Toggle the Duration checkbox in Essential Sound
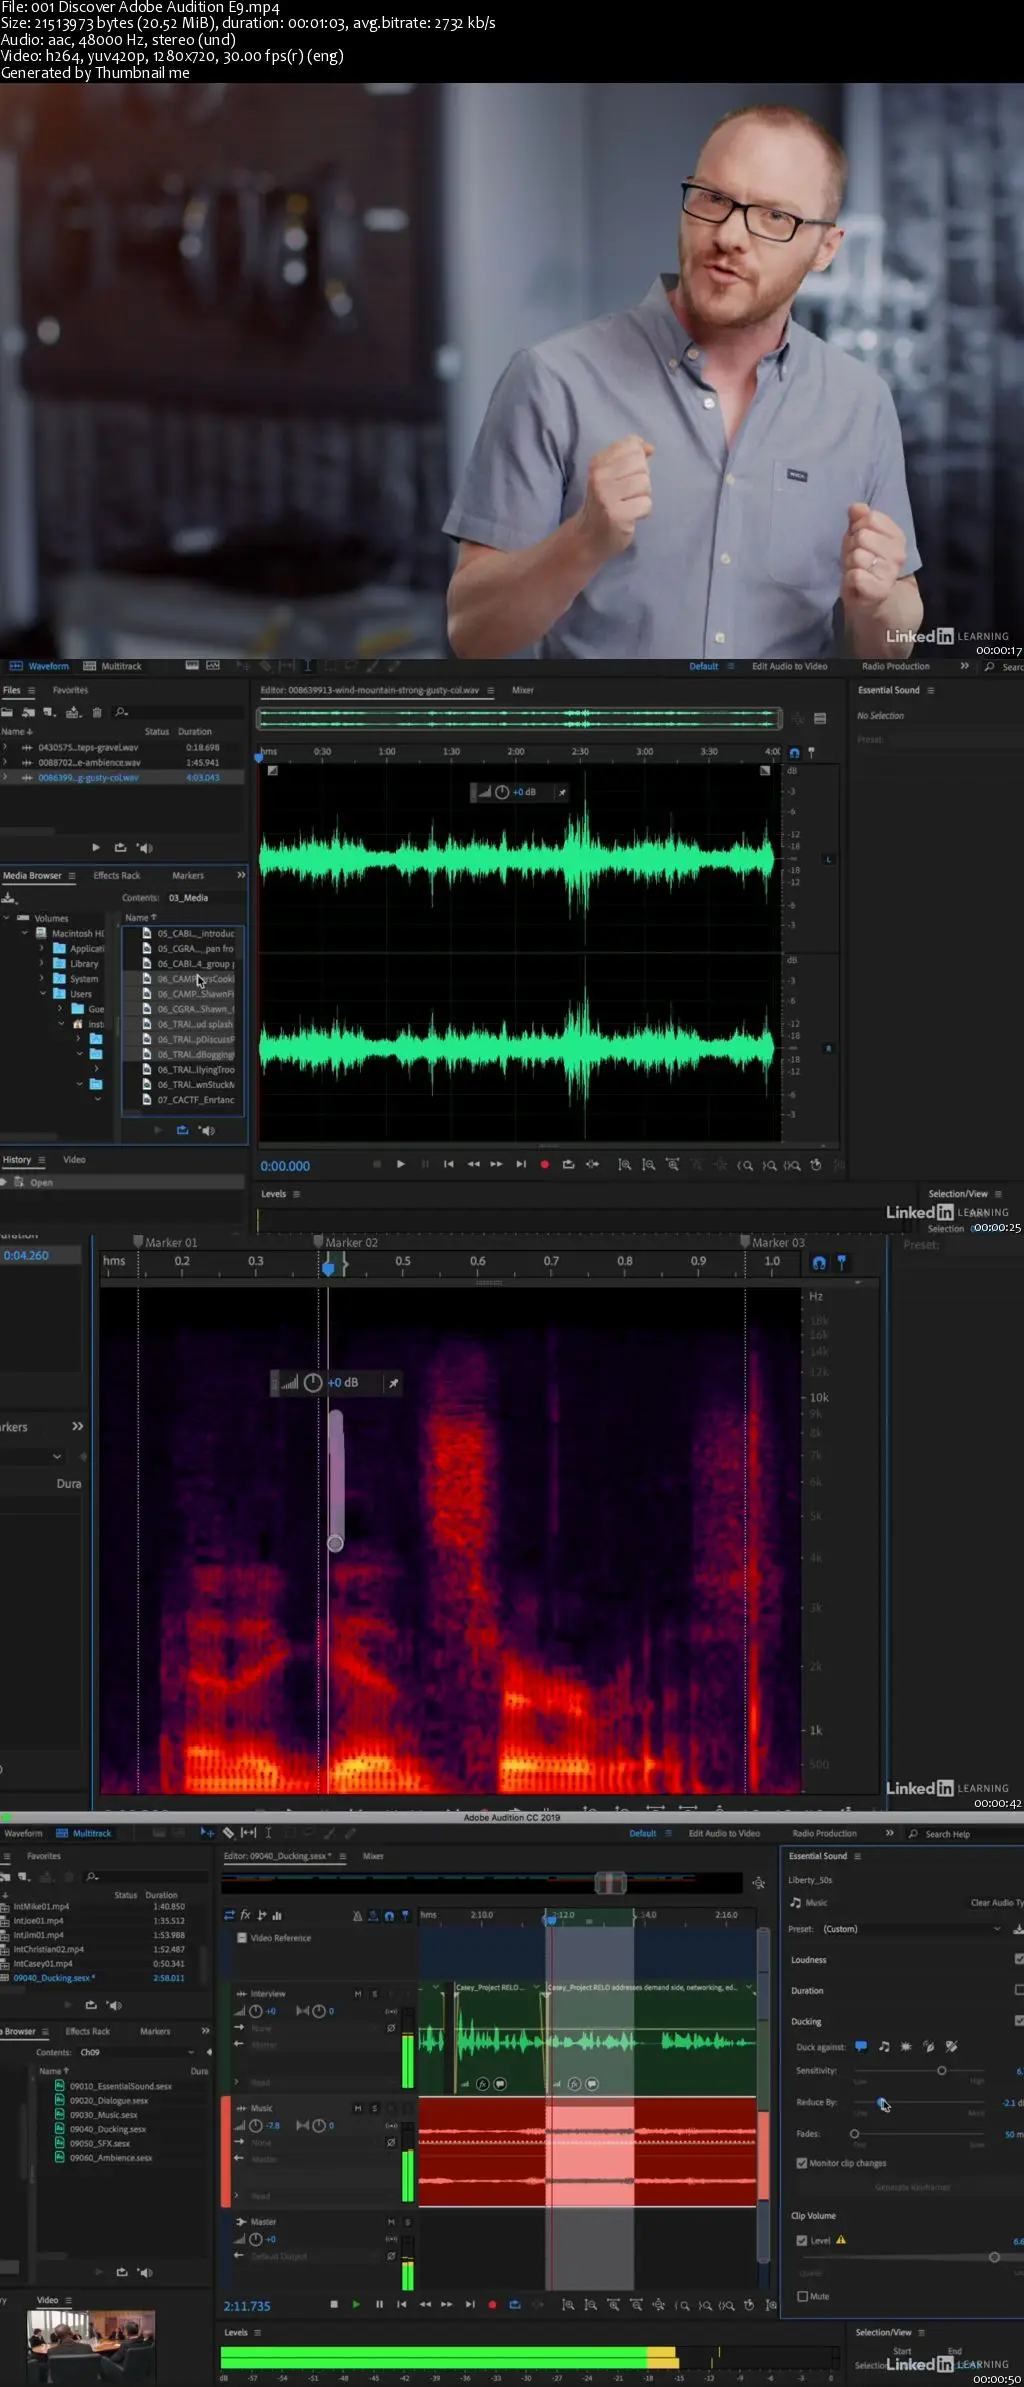Image resolution: width=1024 pixels, height=2387 pixels. click(x=1019, y=1990)
